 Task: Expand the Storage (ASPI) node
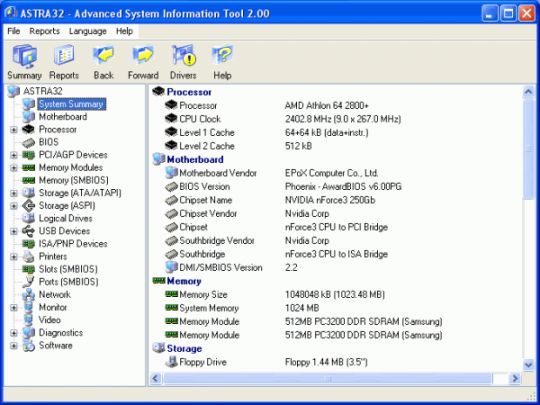tap(13, 206)
